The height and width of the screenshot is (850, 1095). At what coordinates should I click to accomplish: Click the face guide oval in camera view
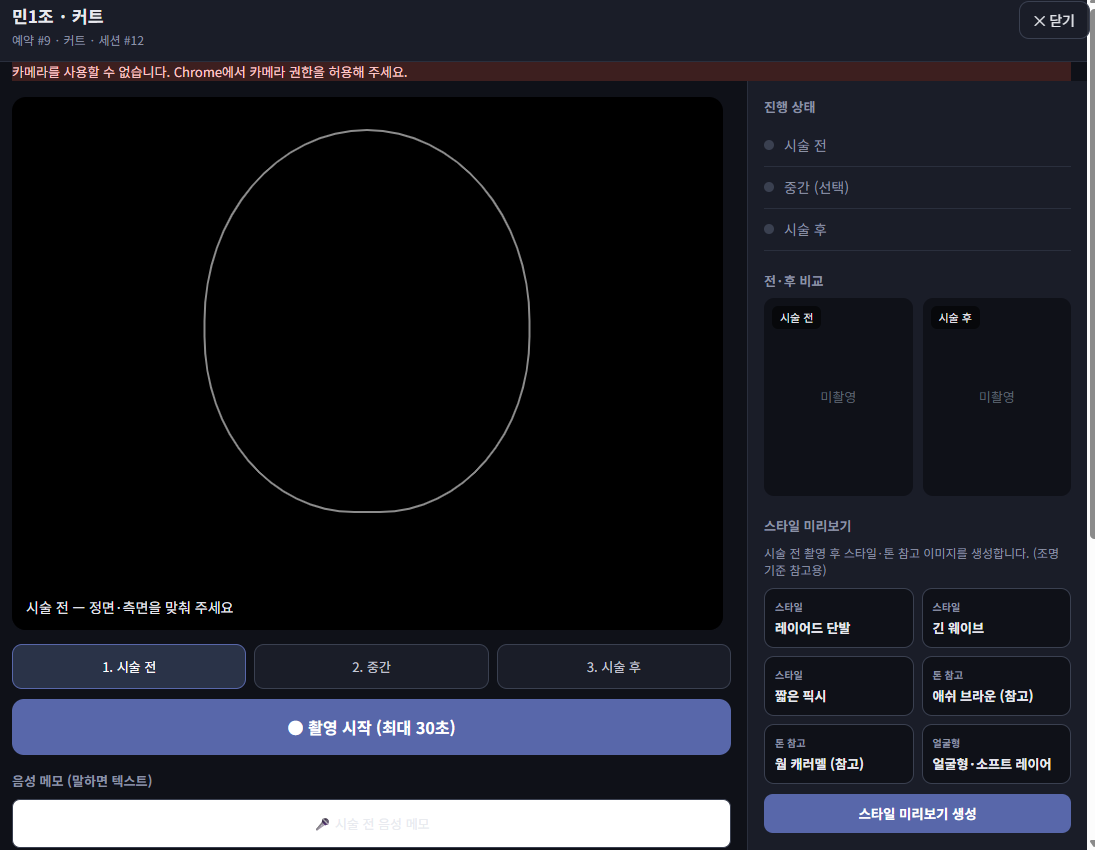click(x=367, y=321)
